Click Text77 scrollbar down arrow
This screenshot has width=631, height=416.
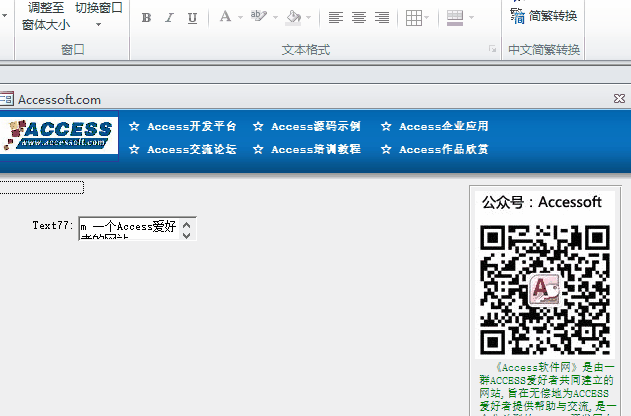coord(186,235)
